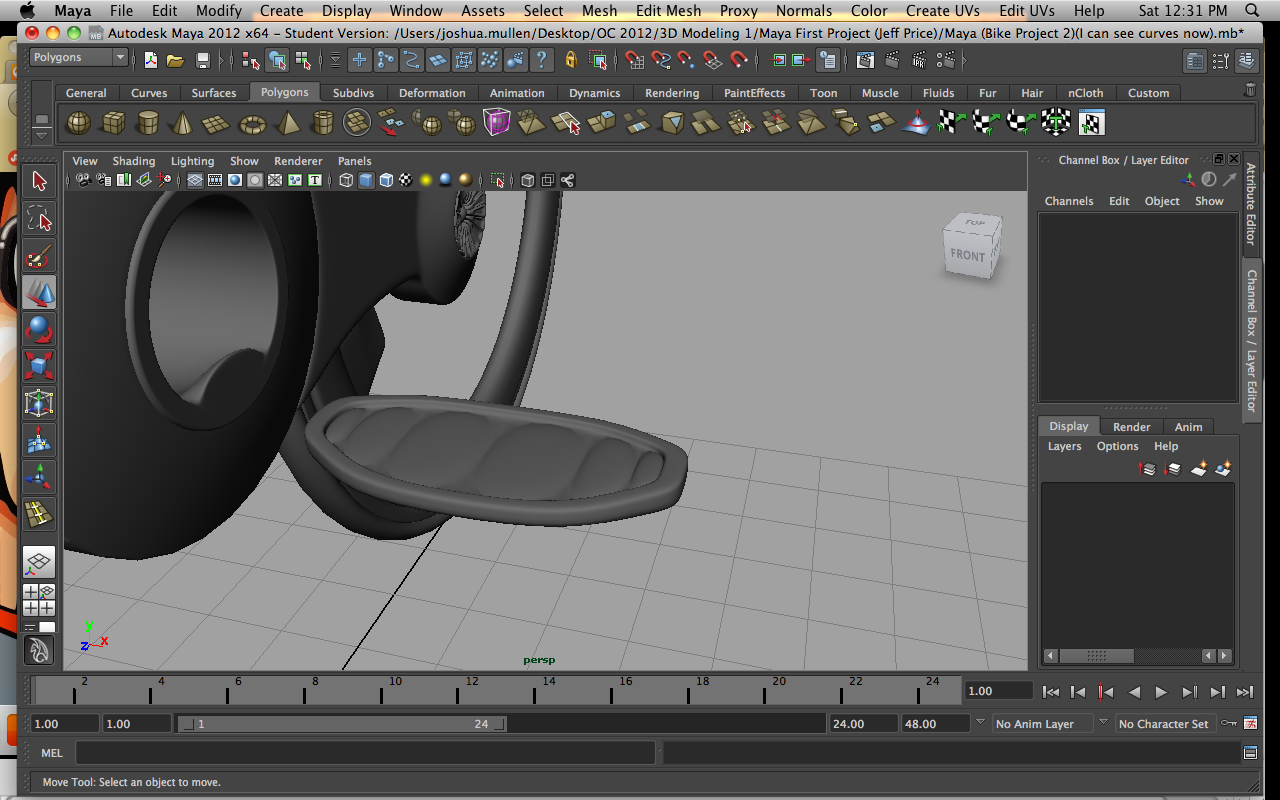The width and height of the screenshot is (1280, 800).
Task: Click the Play forwards button
Action: [x=1161, y=691]
